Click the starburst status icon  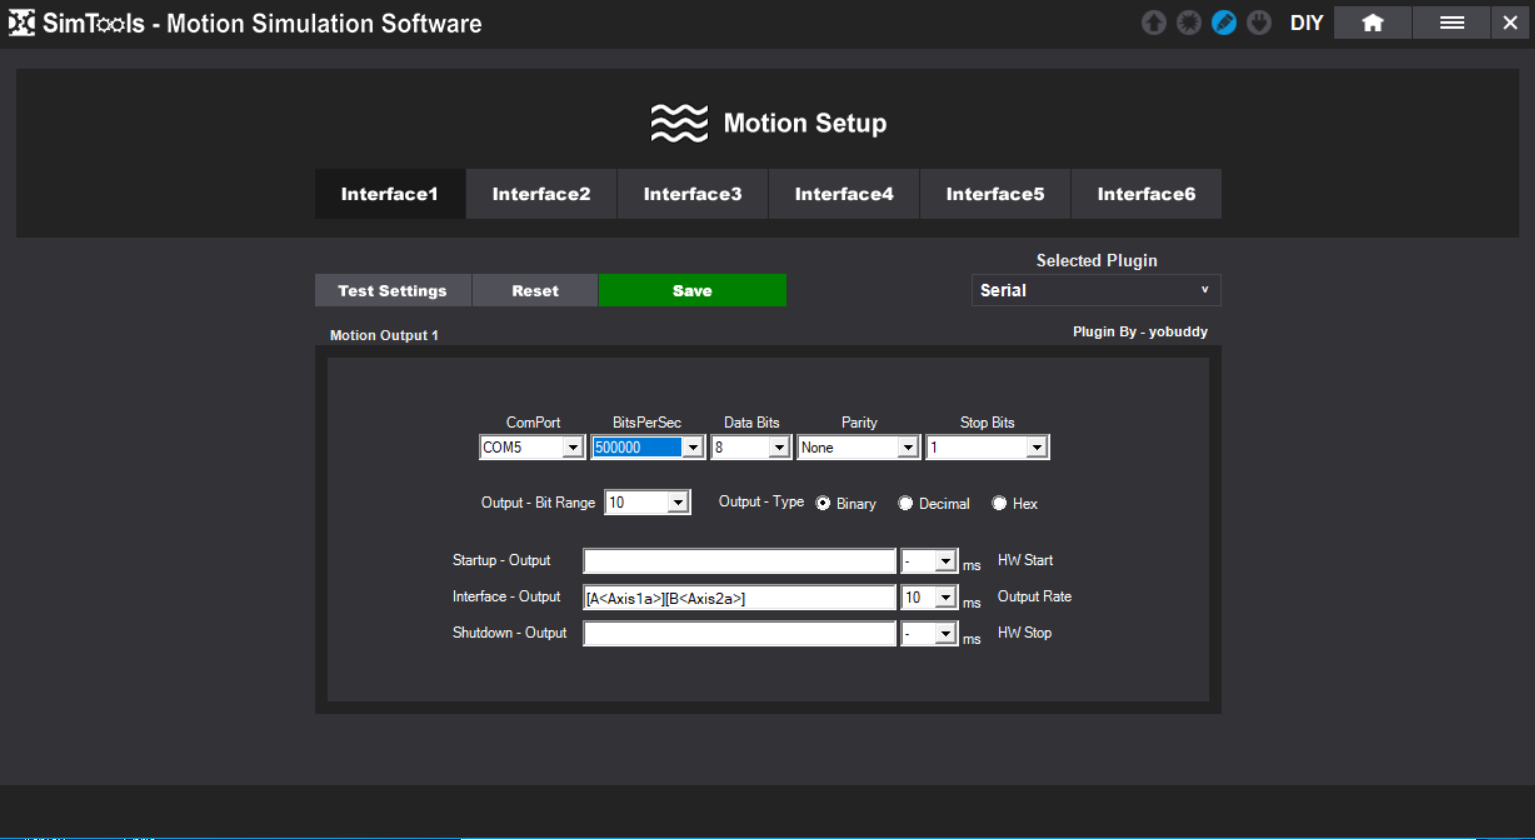coord(1188,23)
